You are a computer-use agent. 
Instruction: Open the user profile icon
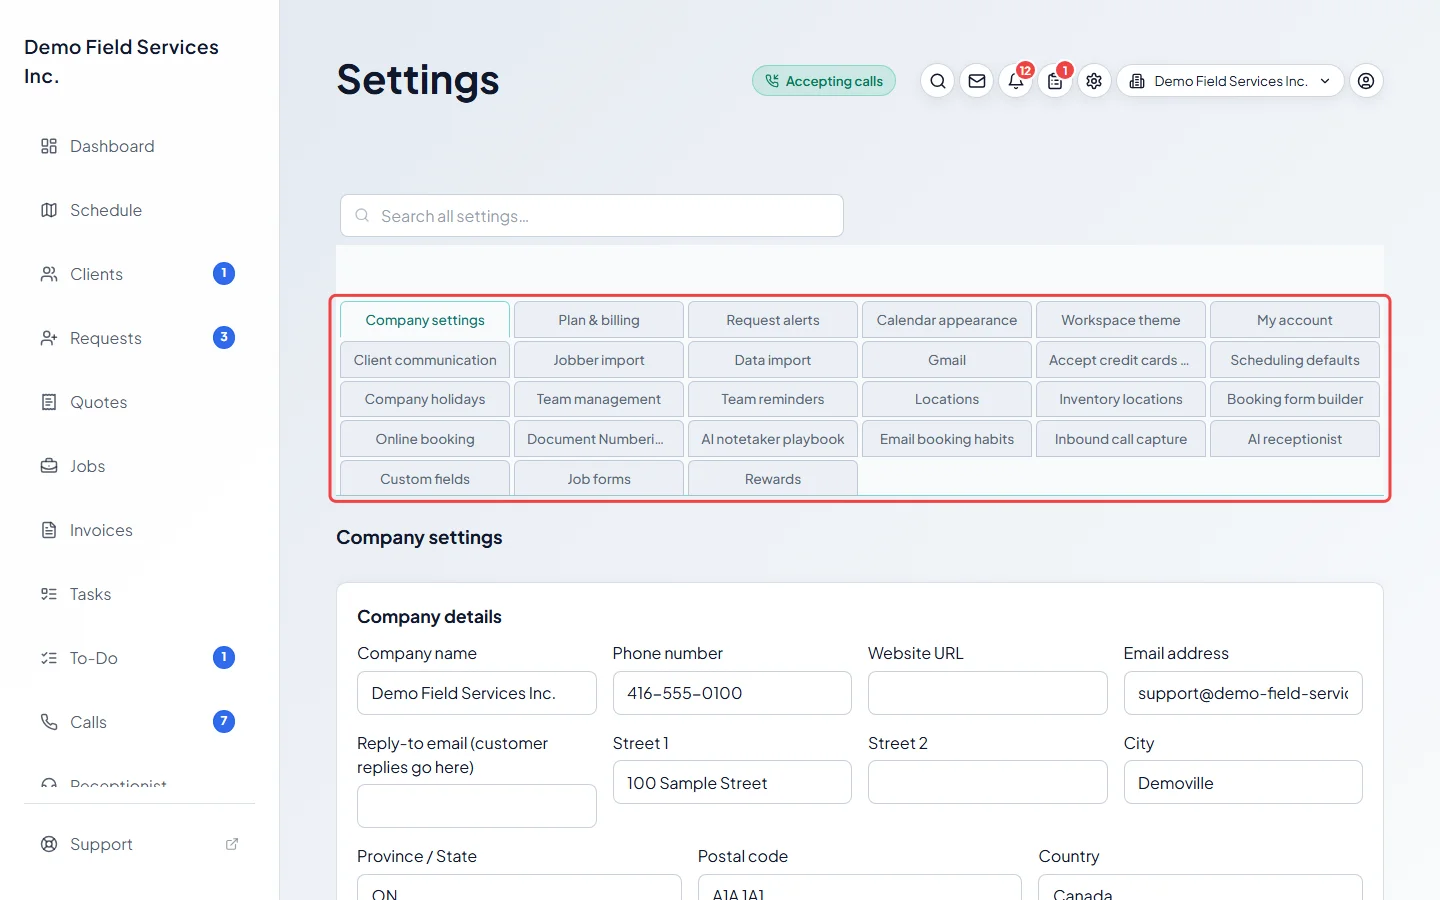coord(1366,81)
